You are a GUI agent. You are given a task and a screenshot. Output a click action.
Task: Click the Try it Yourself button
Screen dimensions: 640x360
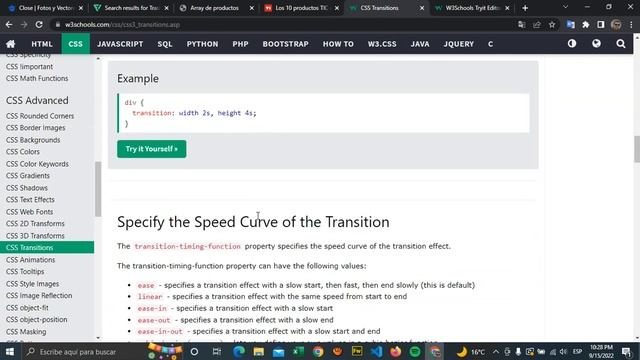(x=151, y=149)
